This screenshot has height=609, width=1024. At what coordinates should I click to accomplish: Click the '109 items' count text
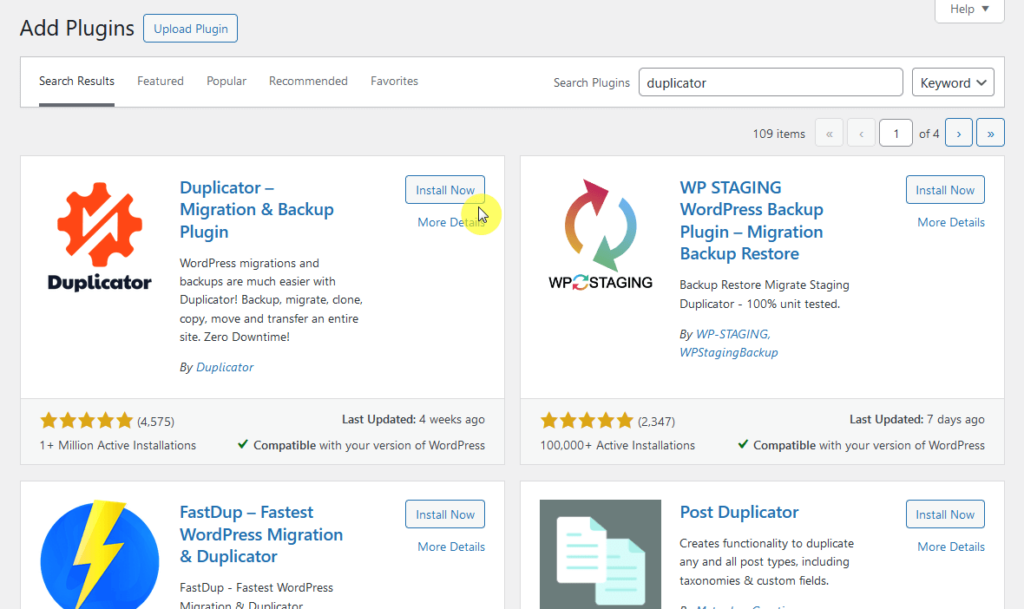(x=778, y=134)
